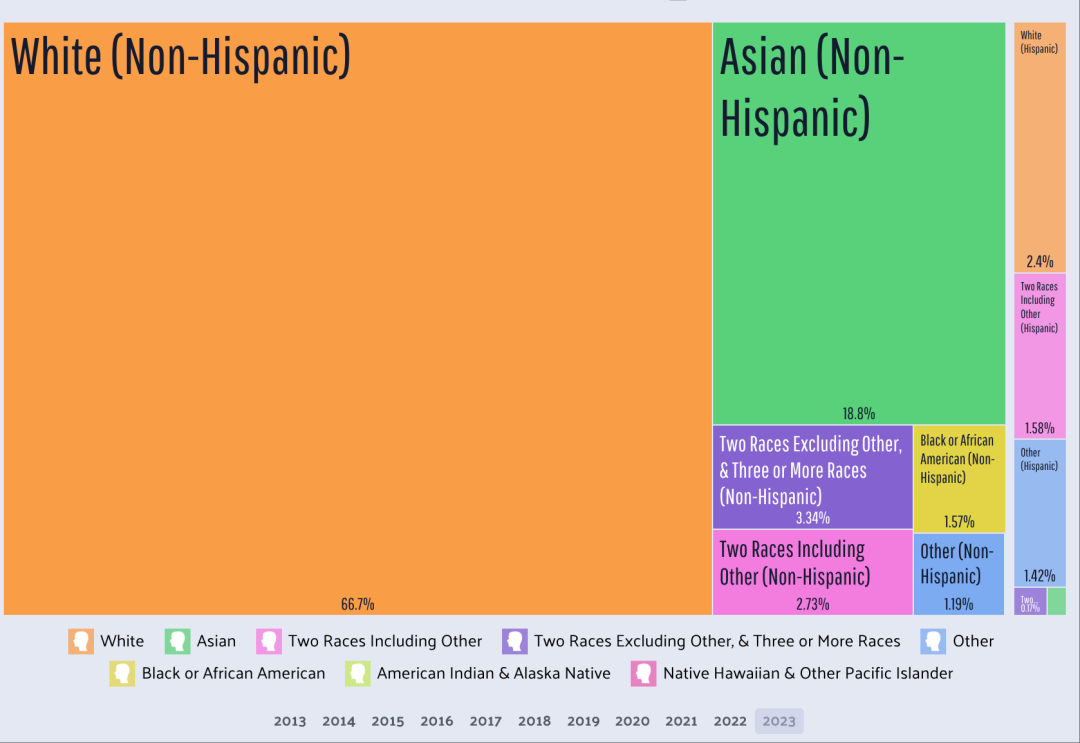Click the blue Other legend icon
The width and height of the screenshot is (1080, 743).
click(x=934, y=641)
